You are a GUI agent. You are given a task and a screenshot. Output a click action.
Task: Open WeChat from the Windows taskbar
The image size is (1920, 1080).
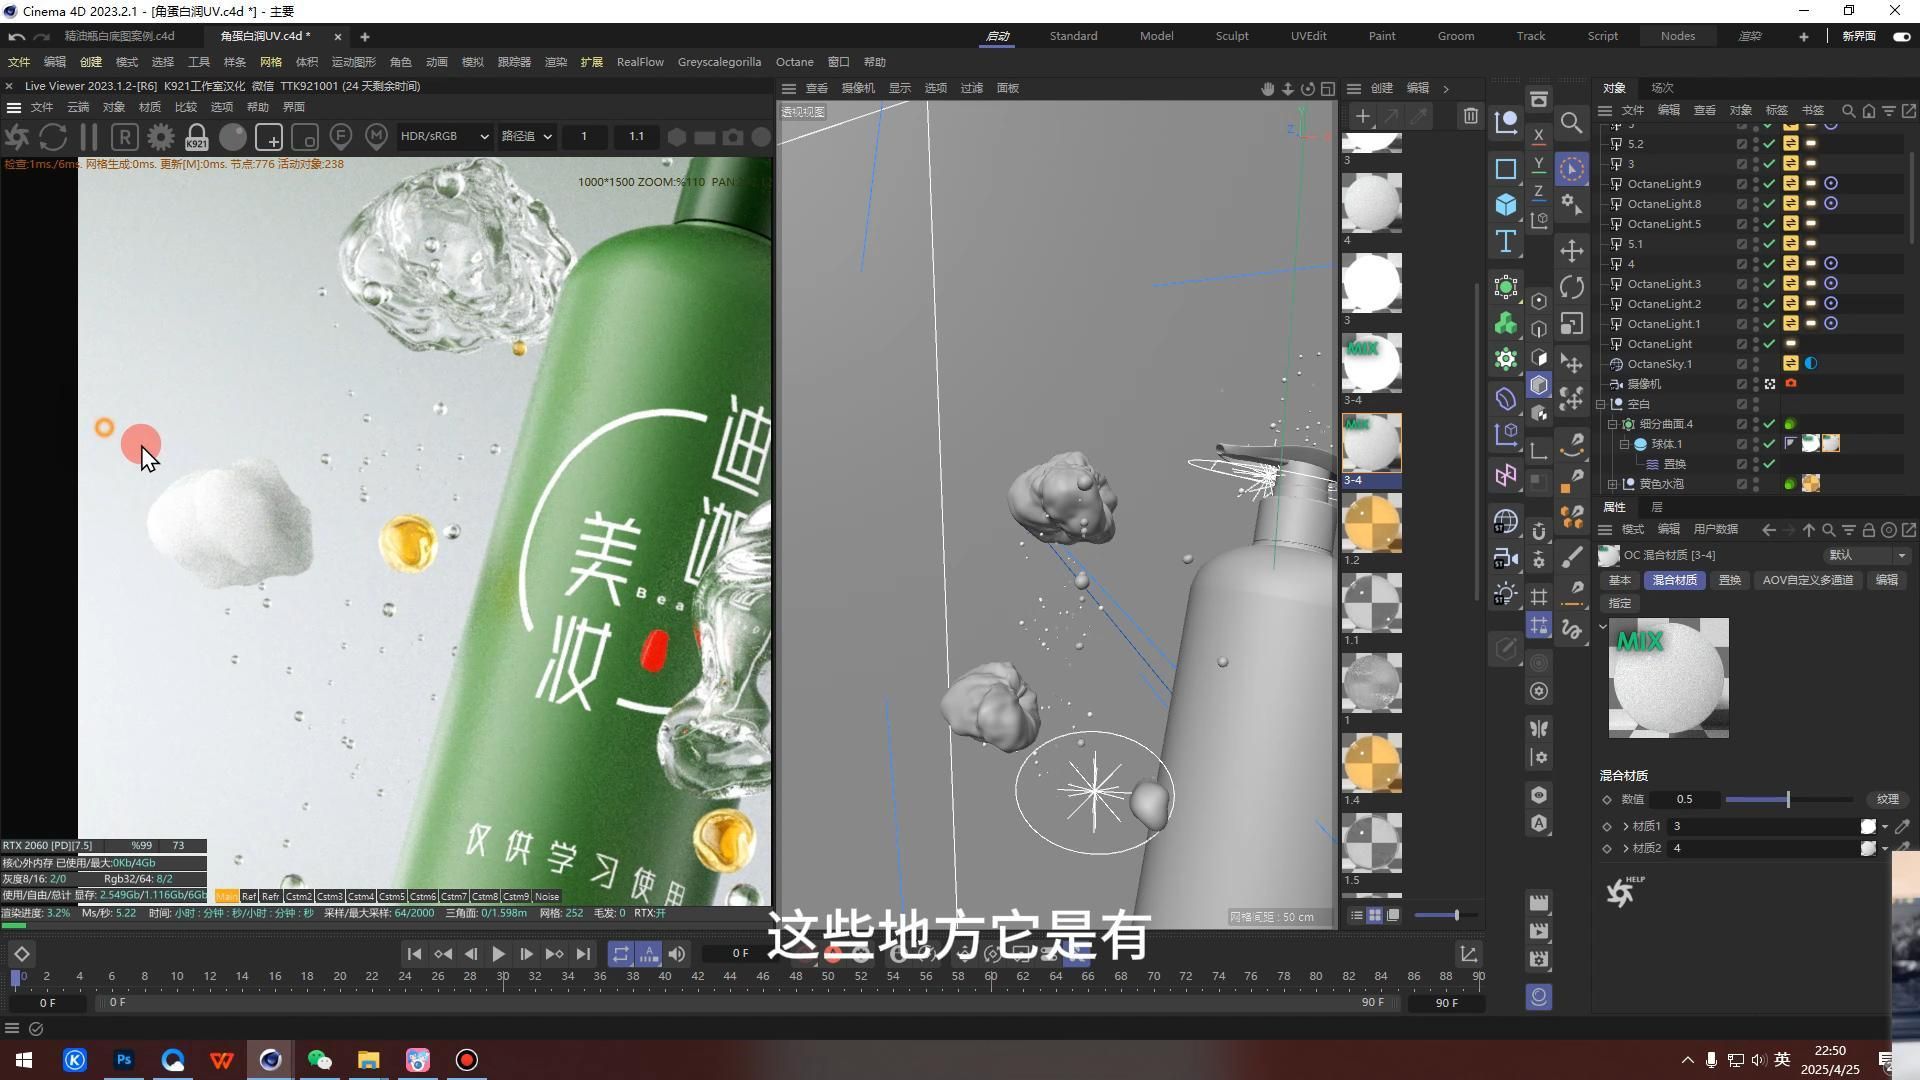[x=319, y=1060]
